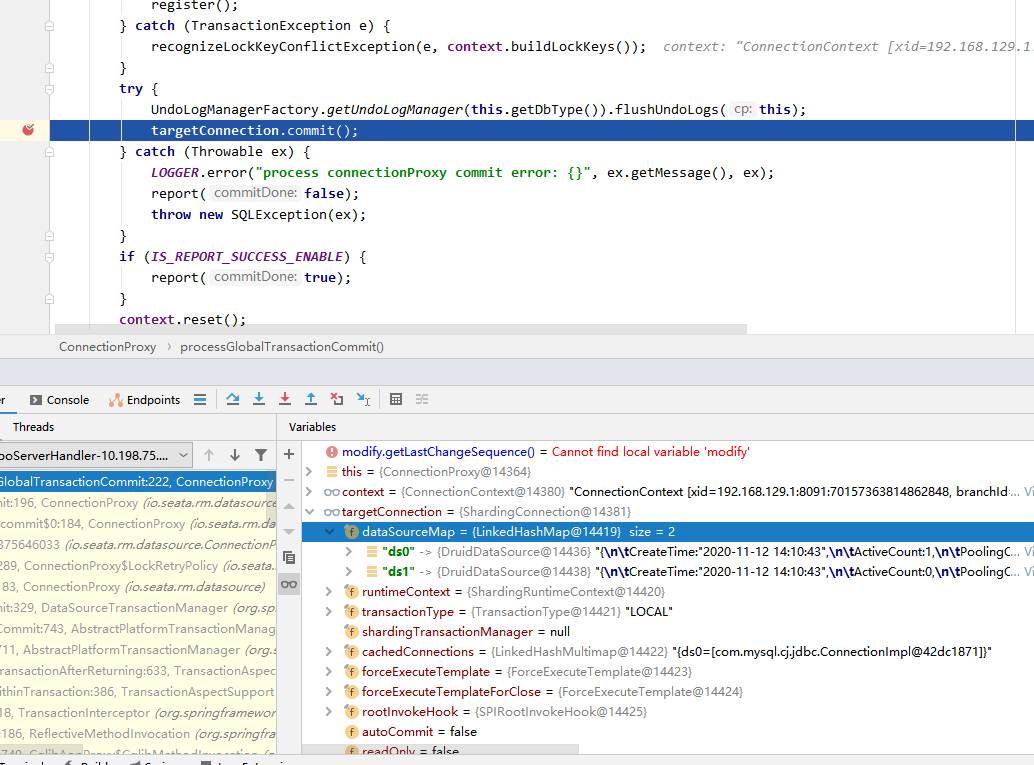This screenshot has height=765, width=1034.
Task: Click the Run to Cursor icon
Action: tap(363, 399)
